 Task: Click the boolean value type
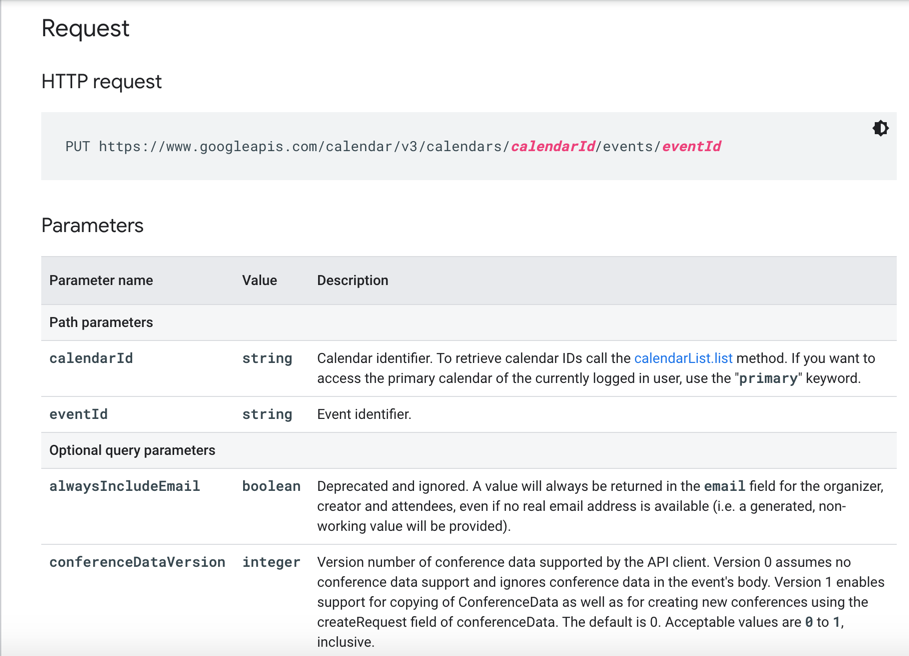point(271,486)
